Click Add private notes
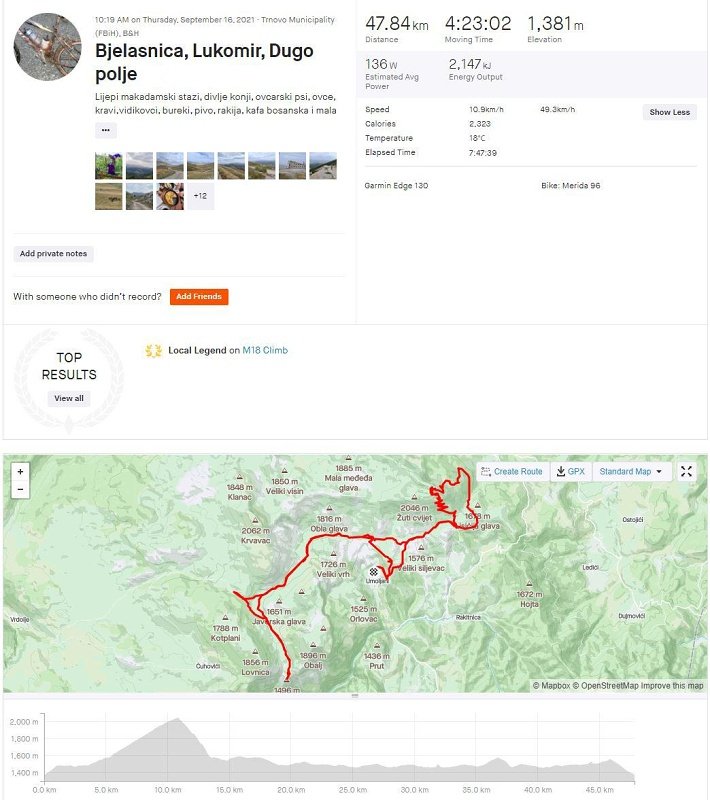Screen dimensions: 710x800 (54, 254)
